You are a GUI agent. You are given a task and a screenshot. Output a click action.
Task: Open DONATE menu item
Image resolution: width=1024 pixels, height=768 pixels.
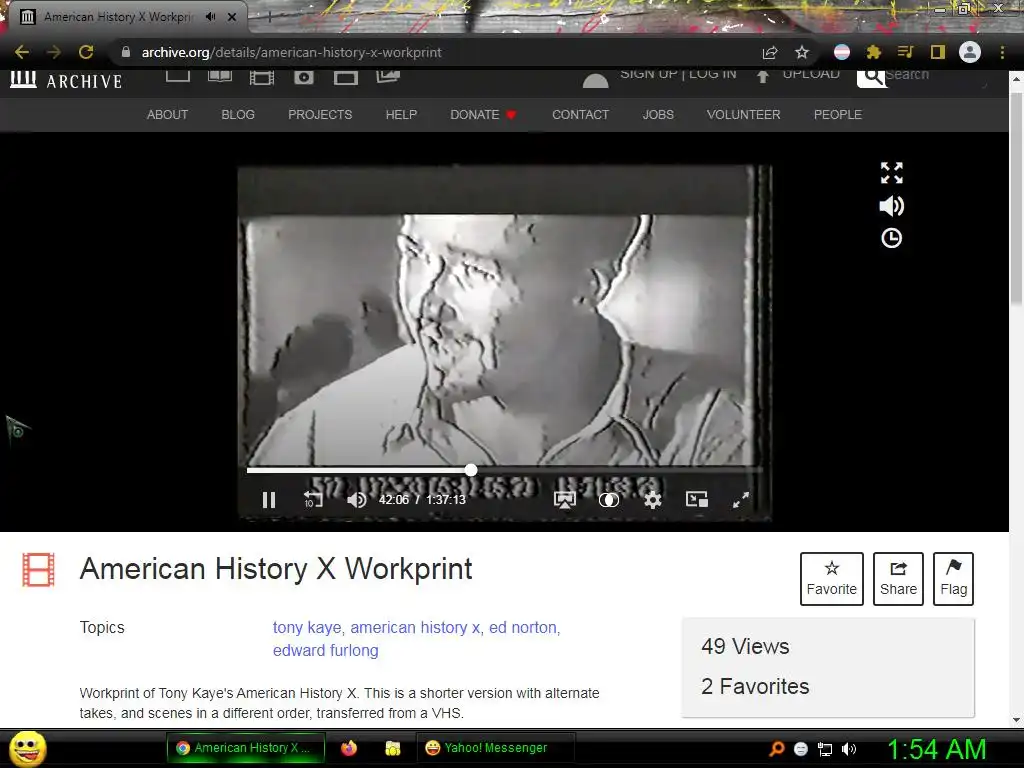483,114
